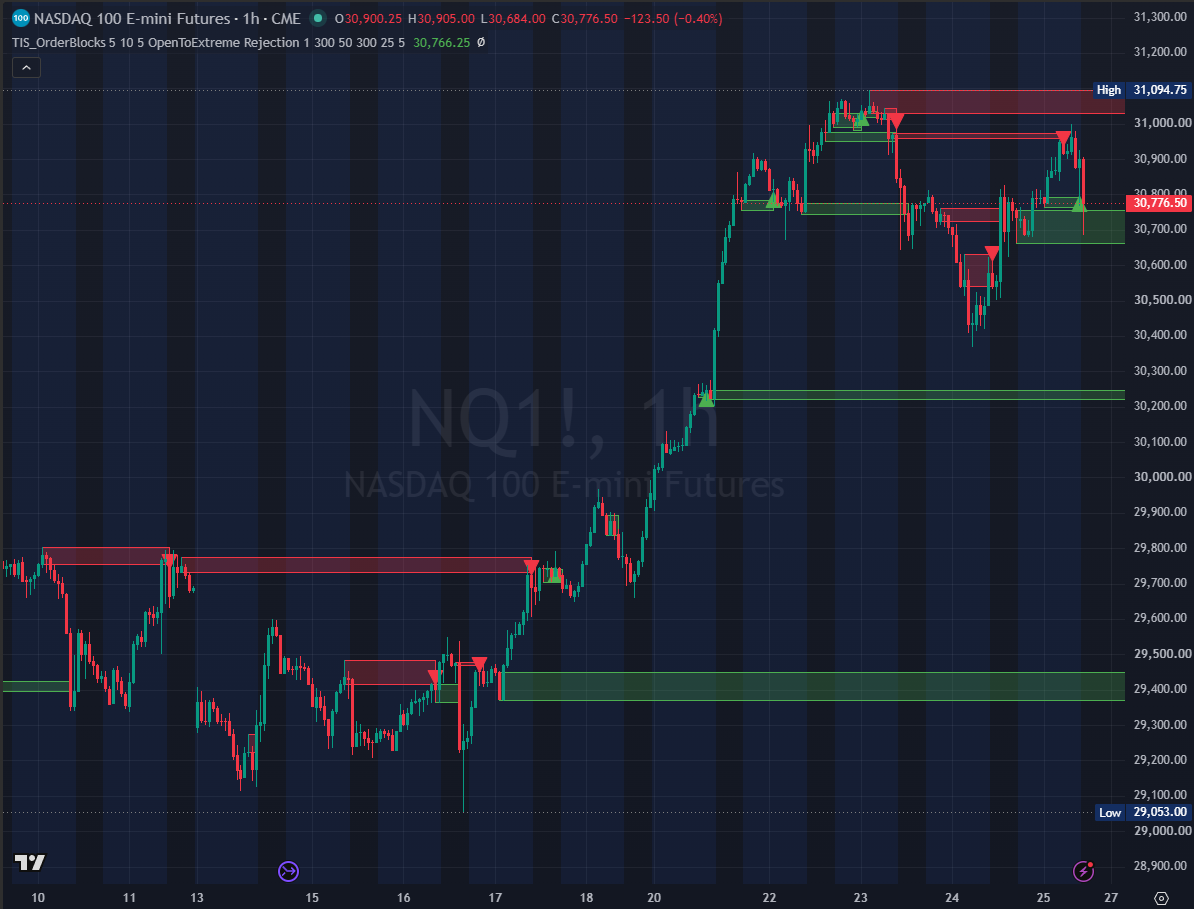1194x909 pixels.
Task: Open chart settings gear in the bottom corner
Action: pos(1161,898)
